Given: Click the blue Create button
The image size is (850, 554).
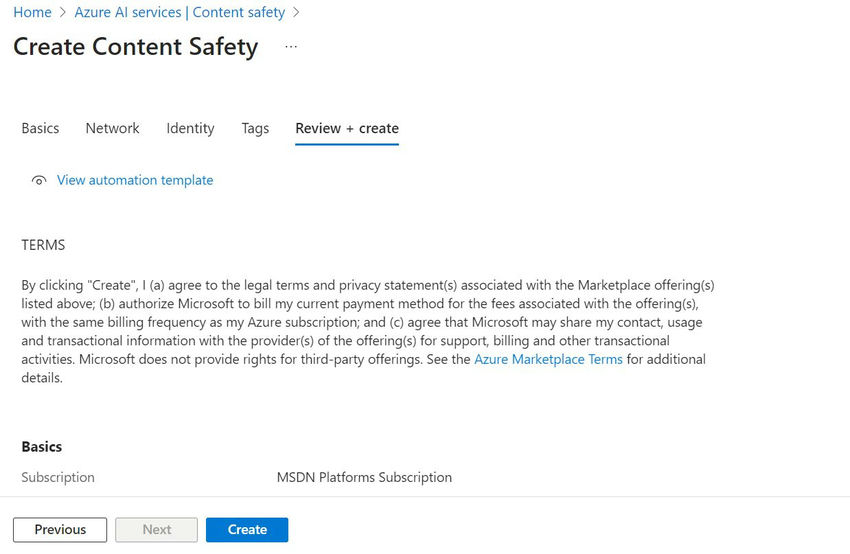Looking at the screenshot, I should (x=247, y=529).
